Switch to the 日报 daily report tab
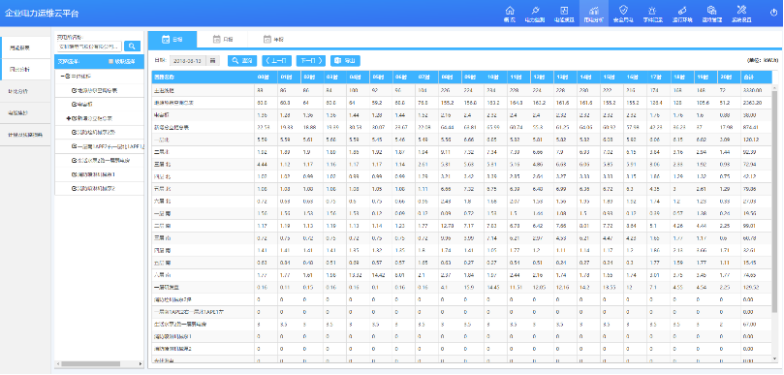Screen dimensions: 784x375 [x=172, y=39]
